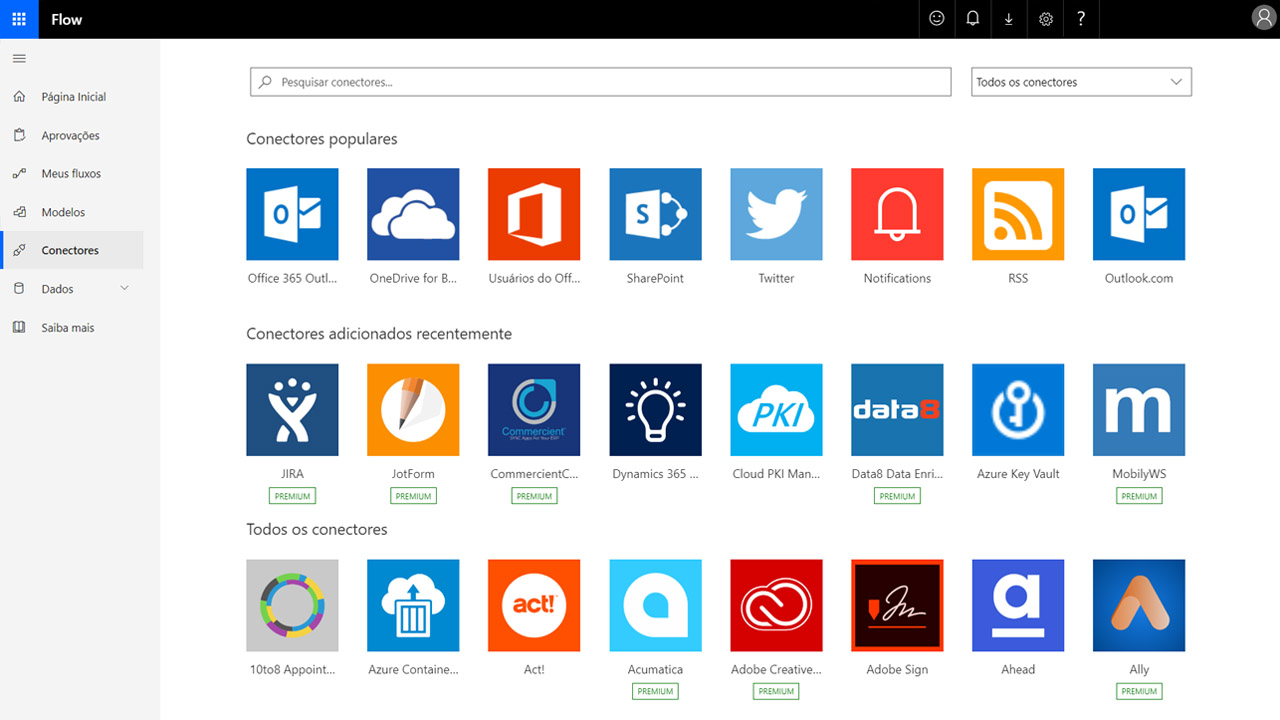The height and width of the screenshot is (720, 1280).
Task: Collapse the sidebar with hamburger icon
Action: pos(19,59)
